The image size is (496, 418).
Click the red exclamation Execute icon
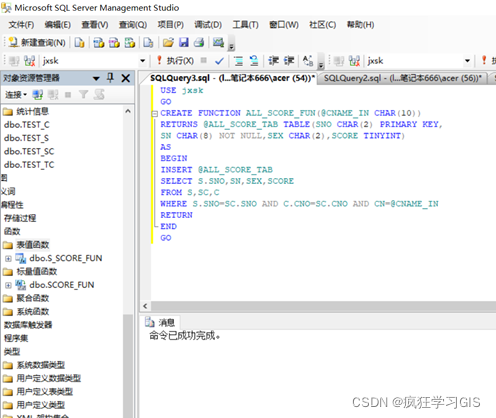pyautogui.click(x=159, y=60)
